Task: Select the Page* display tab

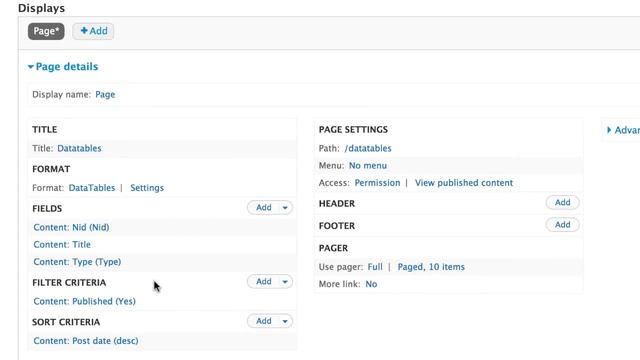Action: click(x=46, y=31)
